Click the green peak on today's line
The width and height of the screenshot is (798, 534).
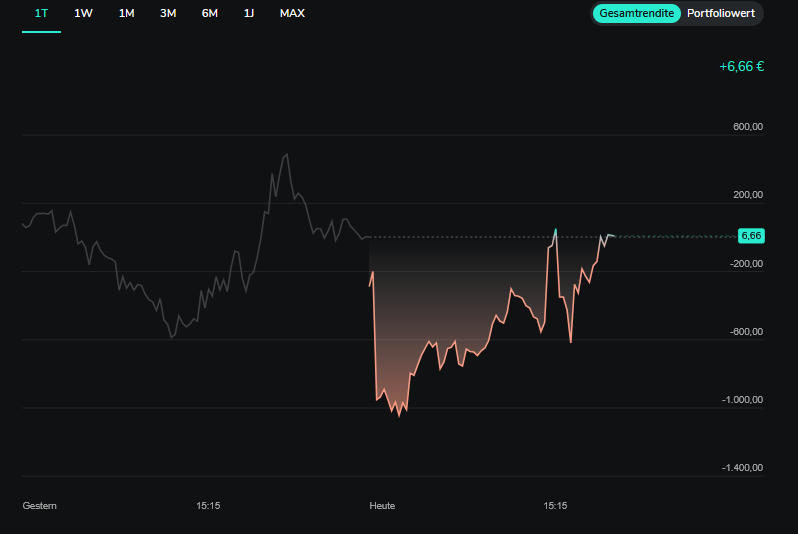coord(555,230)
